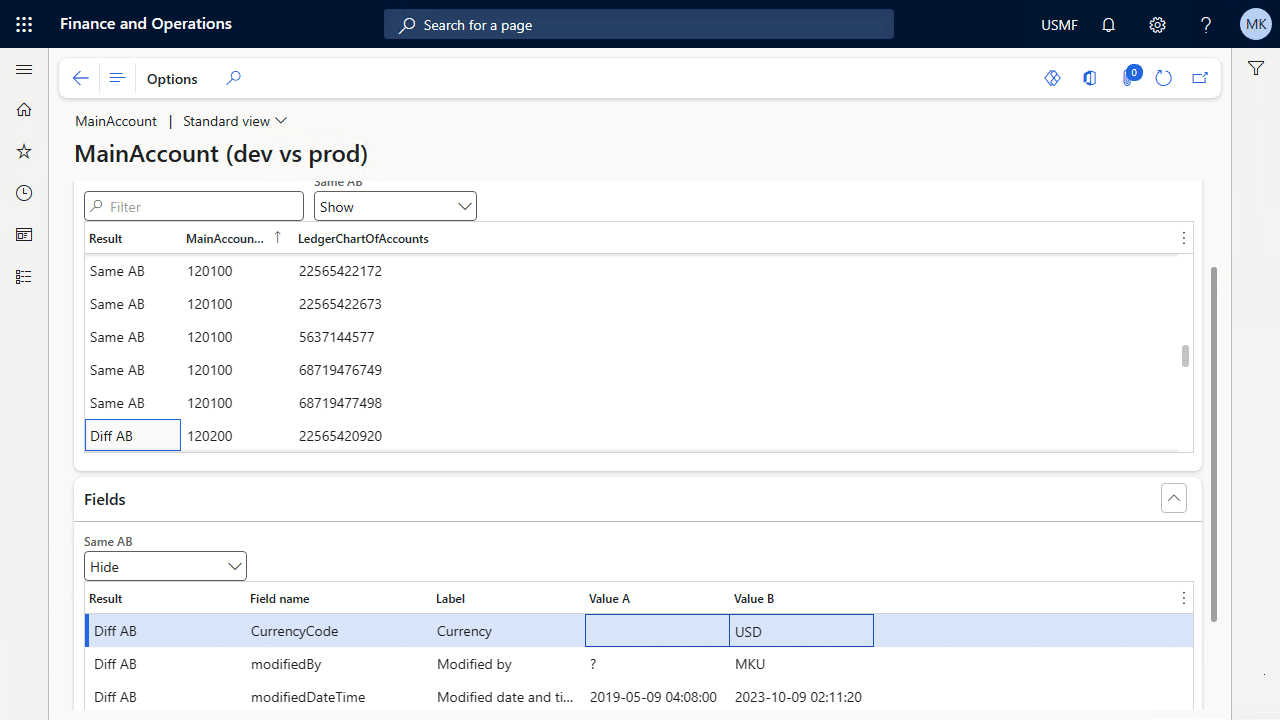Click the Currency label cell

465,631
